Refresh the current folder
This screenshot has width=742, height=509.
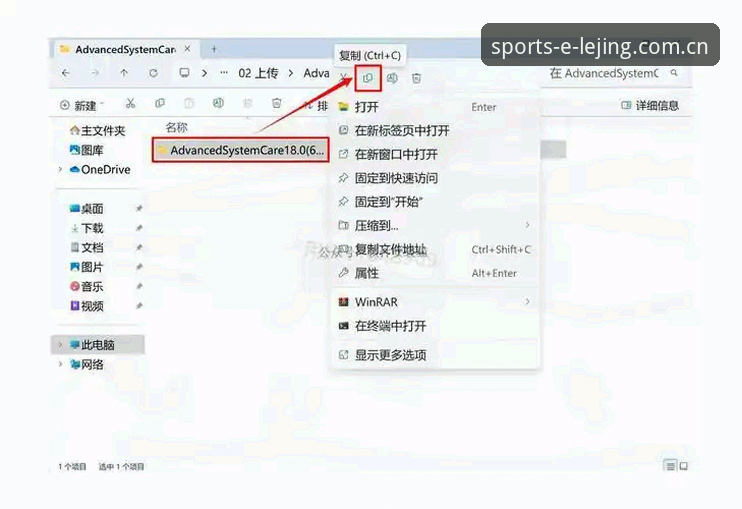[153, 73]
